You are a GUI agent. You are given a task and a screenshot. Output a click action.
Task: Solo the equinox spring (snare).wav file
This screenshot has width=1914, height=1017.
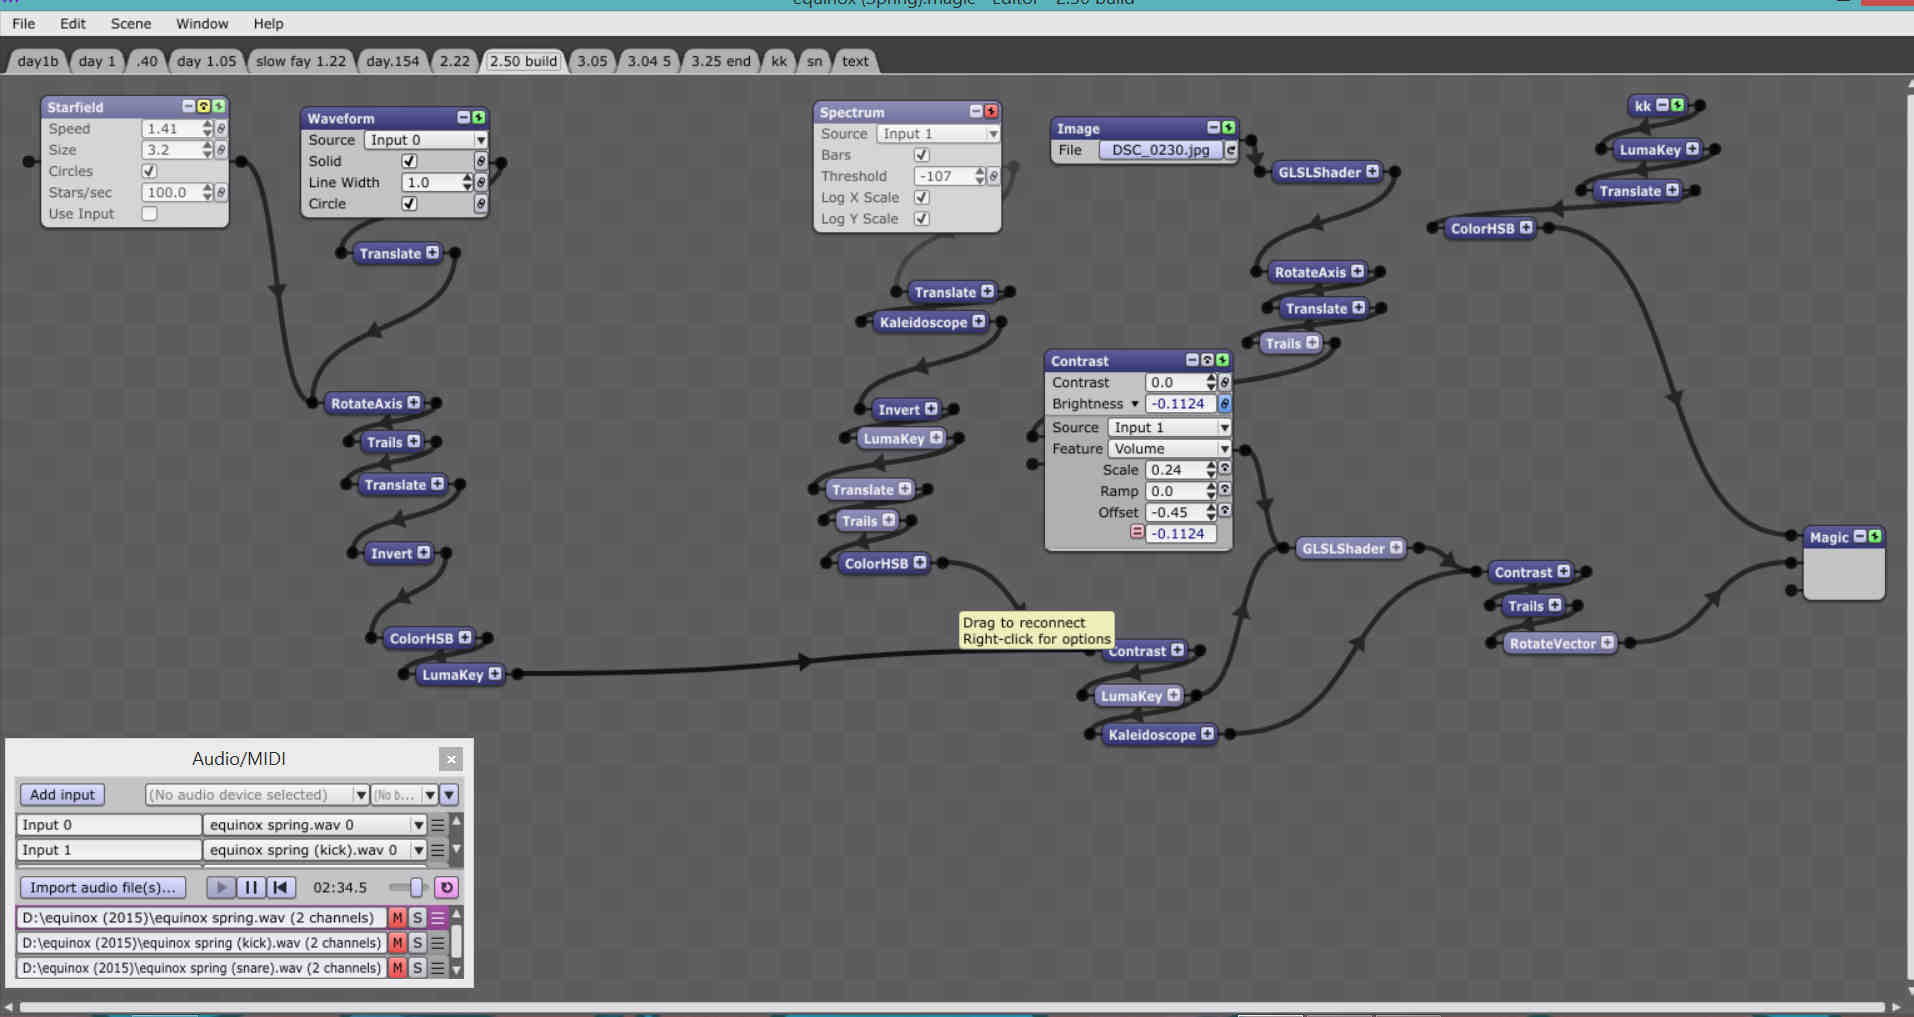click(418, 968)
